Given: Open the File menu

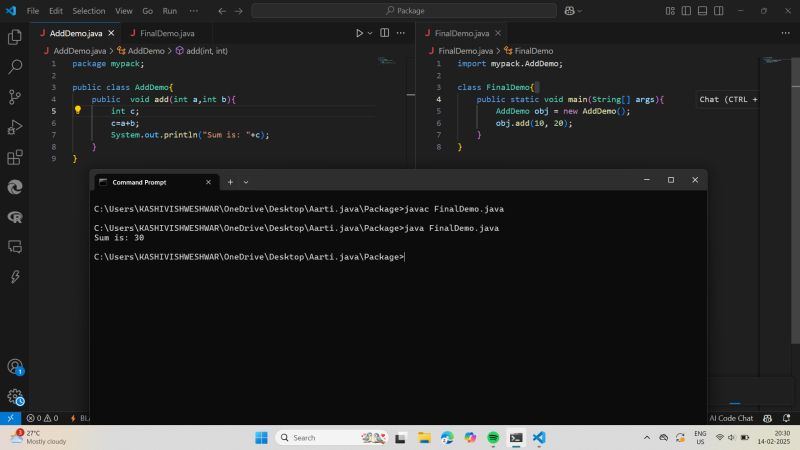Looking at the screenshot, I should coord(33,11).
